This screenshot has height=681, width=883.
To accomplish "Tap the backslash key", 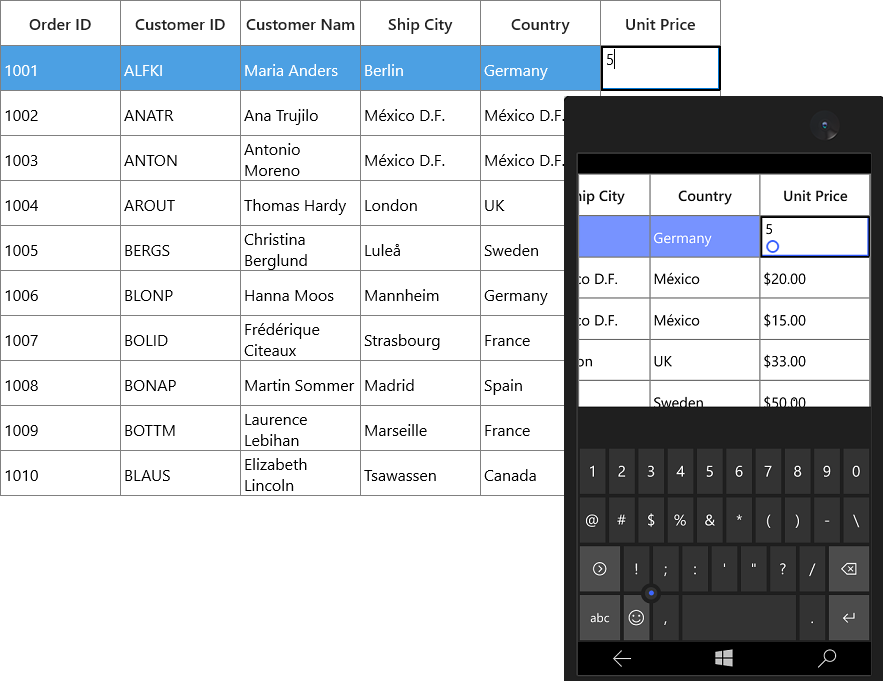I will pos(856,520).
